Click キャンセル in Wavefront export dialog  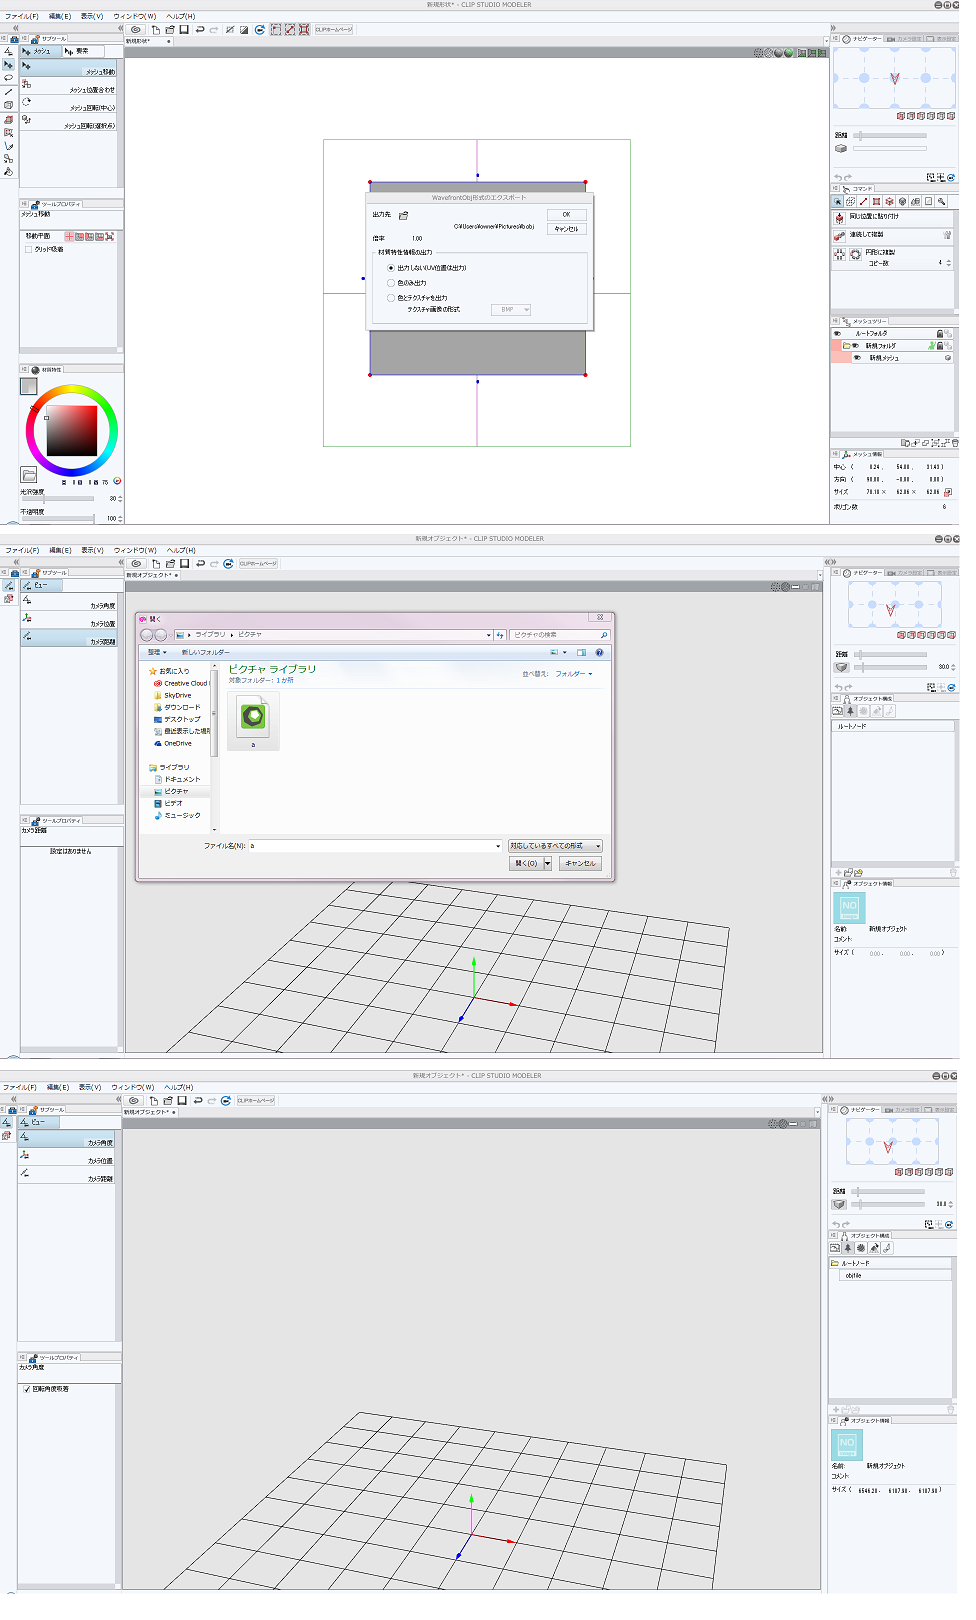click(566, 229)
